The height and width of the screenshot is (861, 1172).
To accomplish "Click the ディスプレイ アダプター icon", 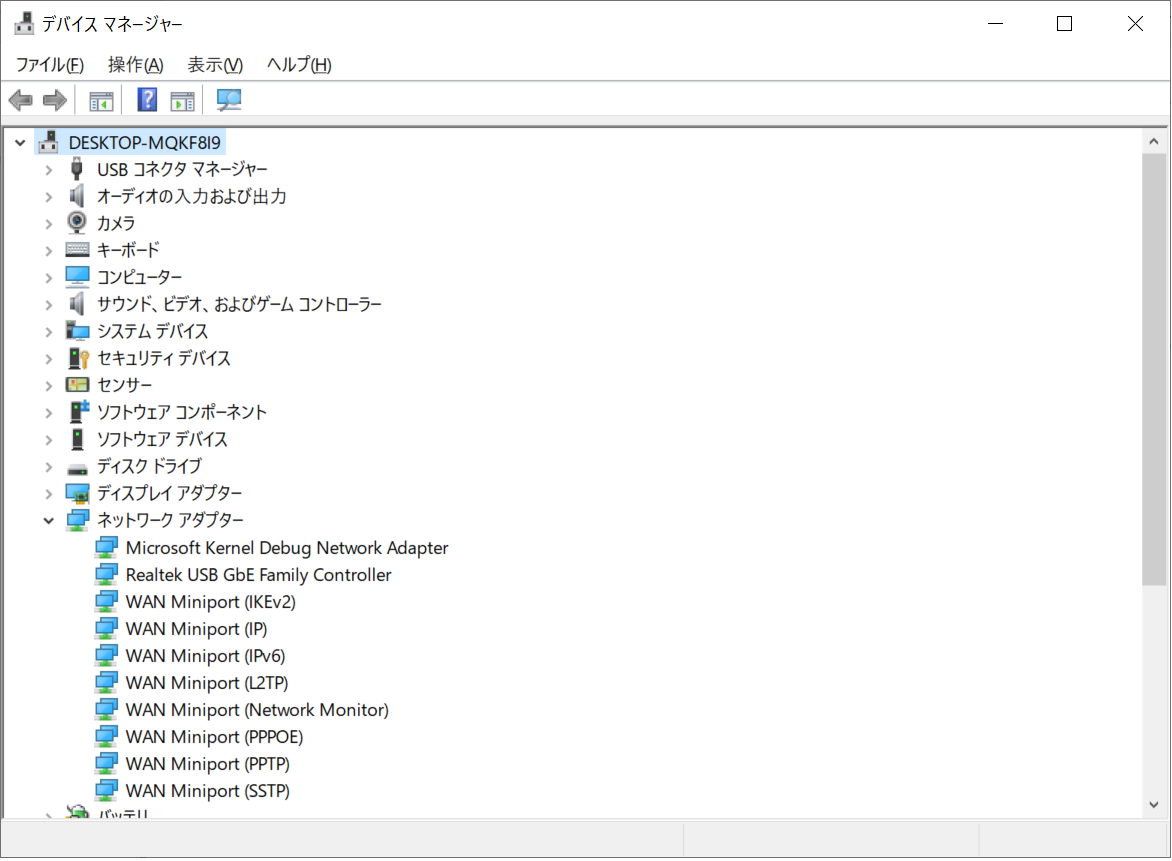I will (x=77, y=493).
